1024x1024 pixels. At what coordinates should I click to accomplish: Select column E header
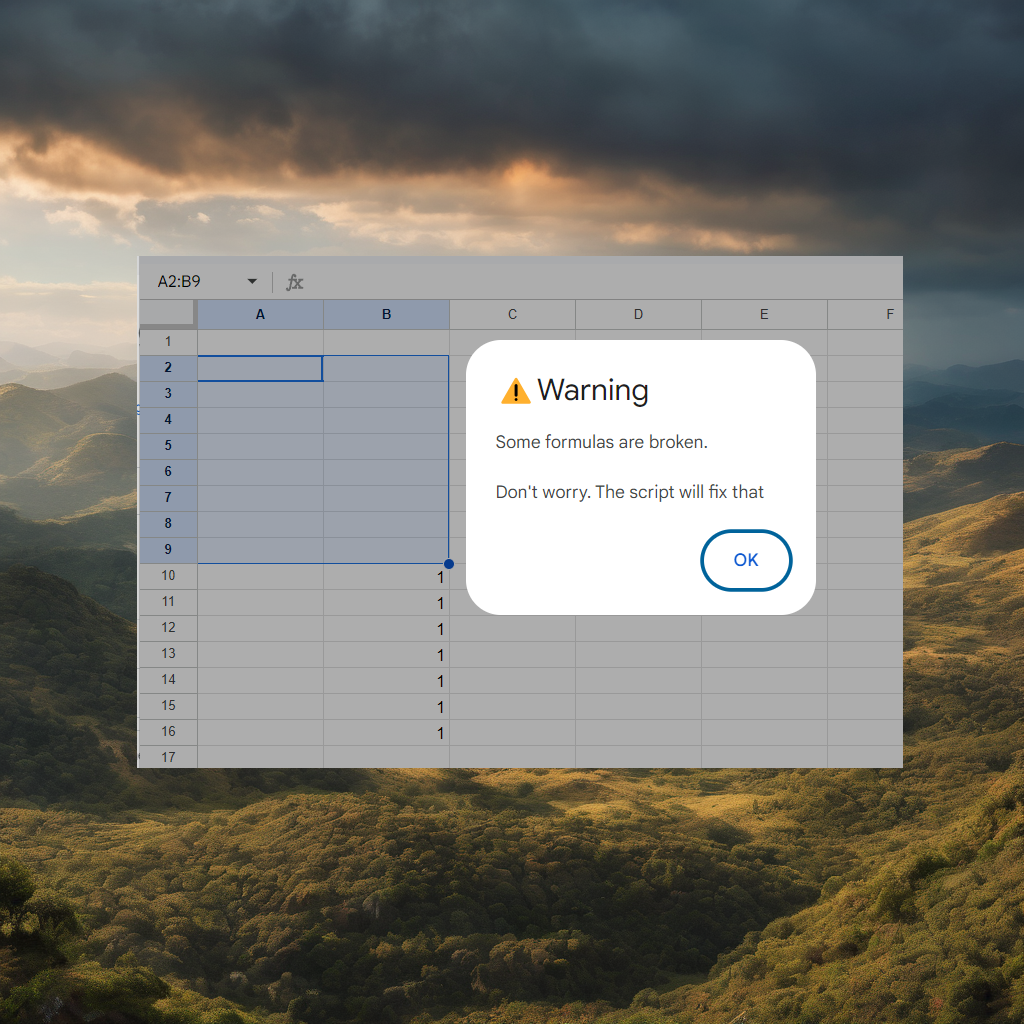pyautogui.click(x=764, y=315)
